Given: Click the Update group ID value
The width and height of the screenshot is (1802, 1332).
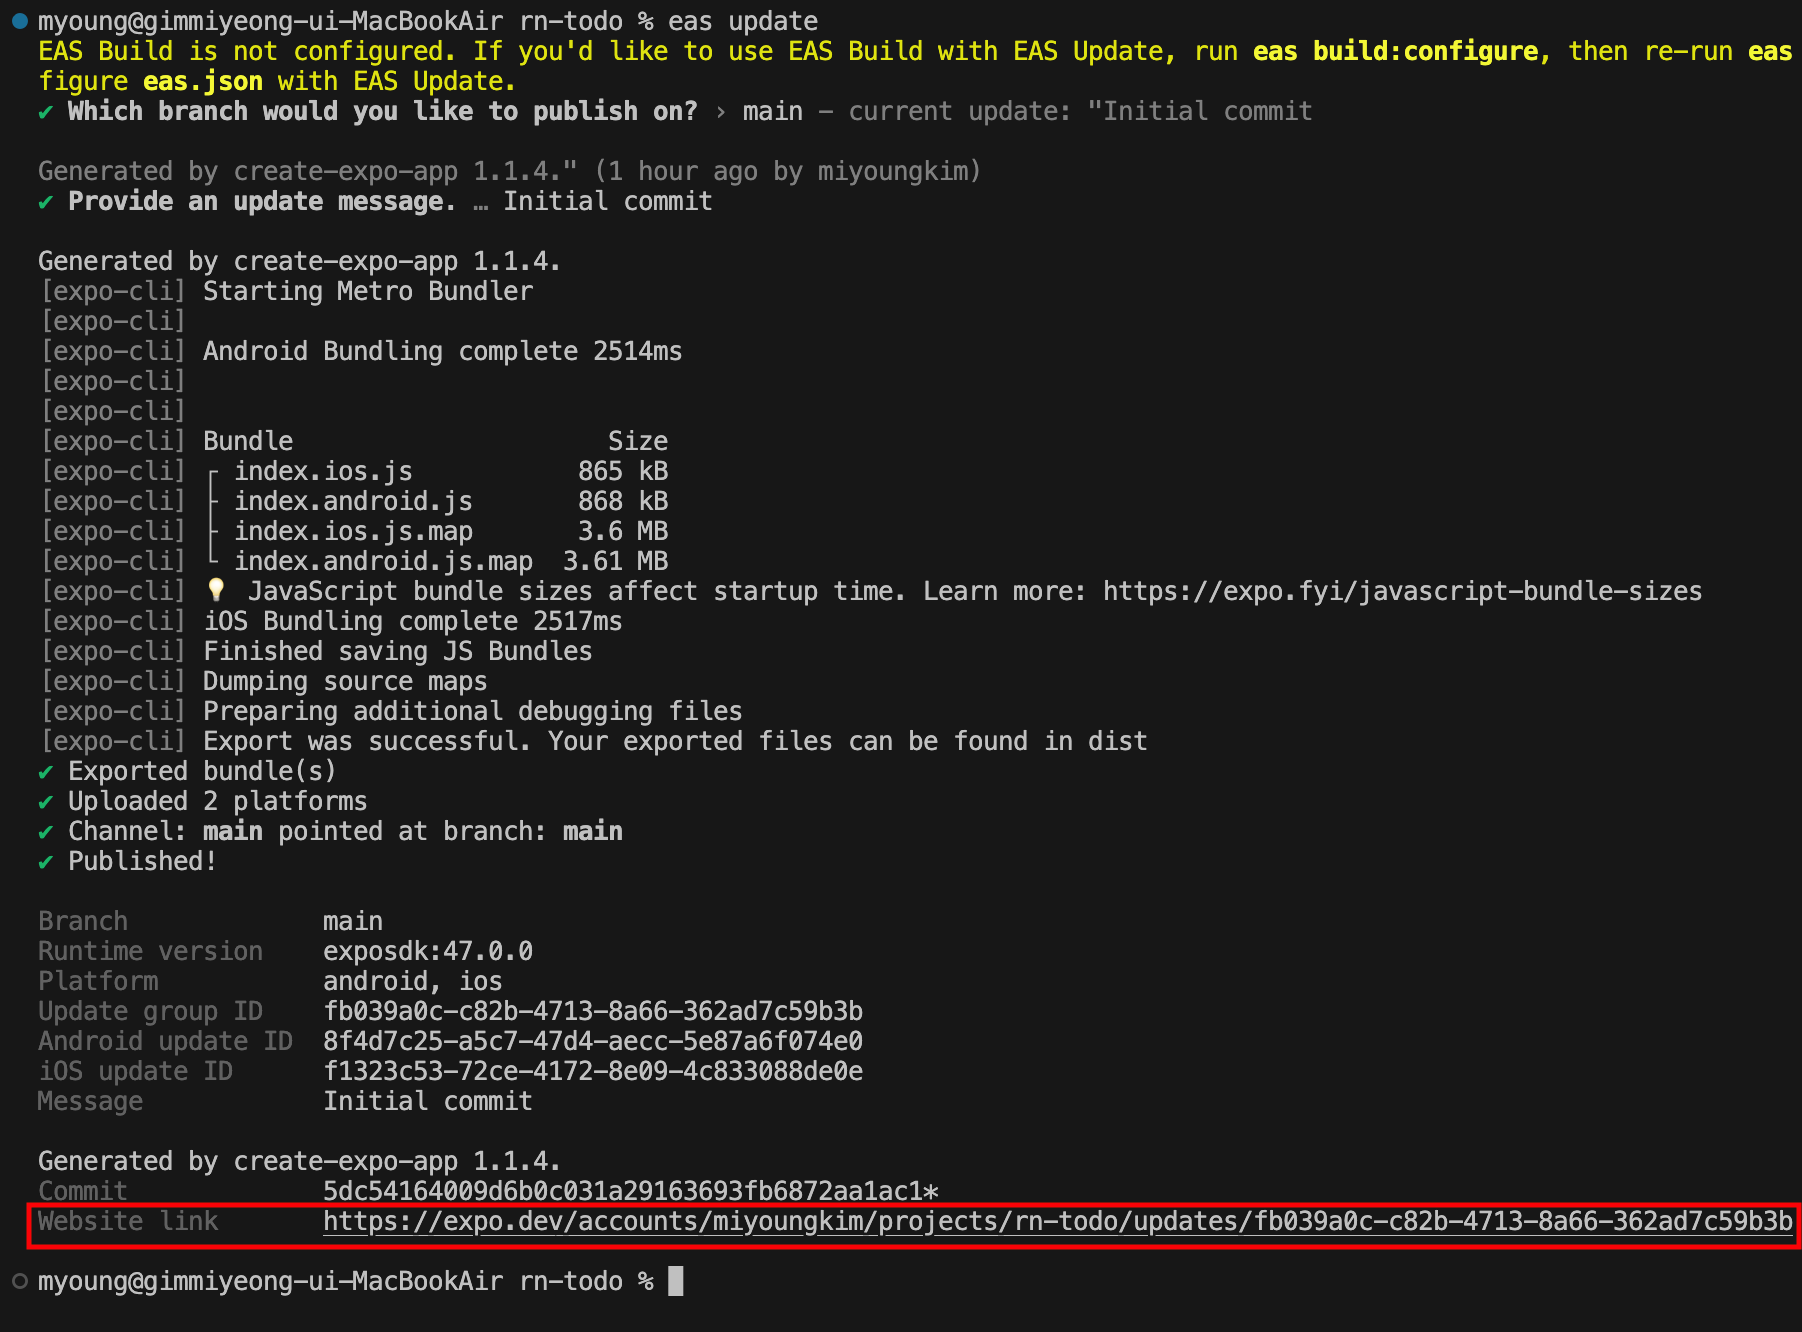Looking at the screenshot, I should click(593, 1012).
